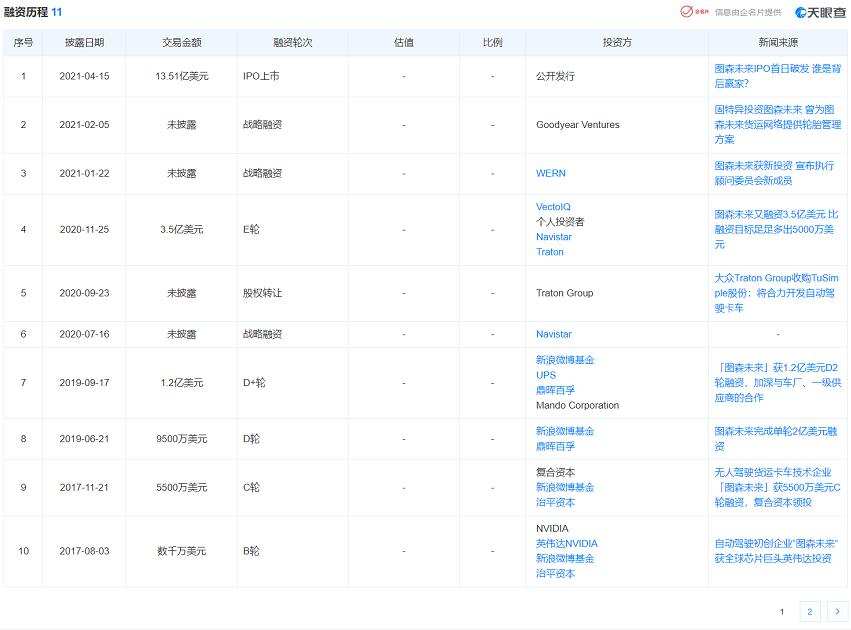Click the 融资历程 section title
Viewport: 851px width, 630px height.
click(26, 11)
